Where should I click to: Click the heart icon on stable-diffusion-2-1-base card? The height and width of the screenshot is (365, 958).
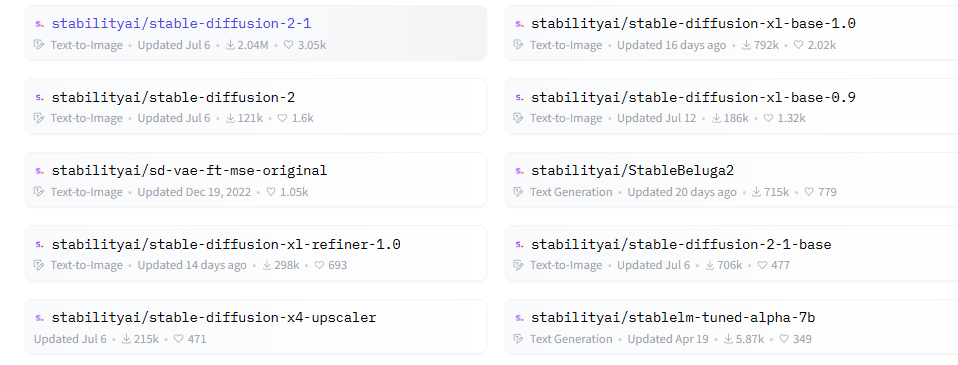coord(762,265)
